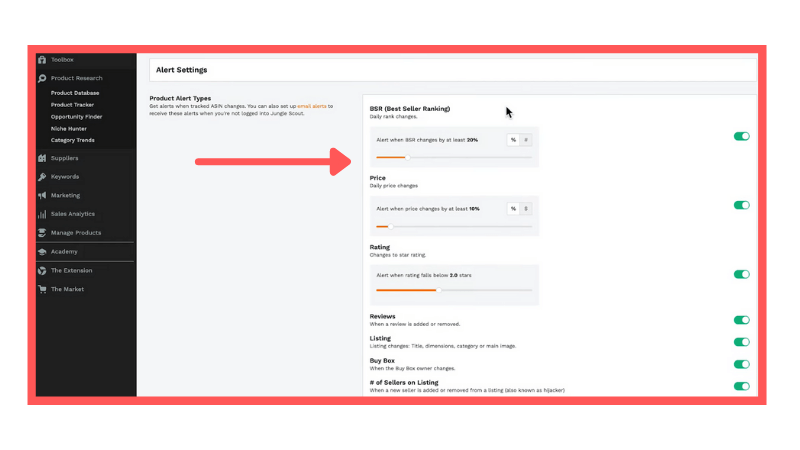Open Suppliers via its building icon
The image size is (800, 450).
click(x=42, y=158)
